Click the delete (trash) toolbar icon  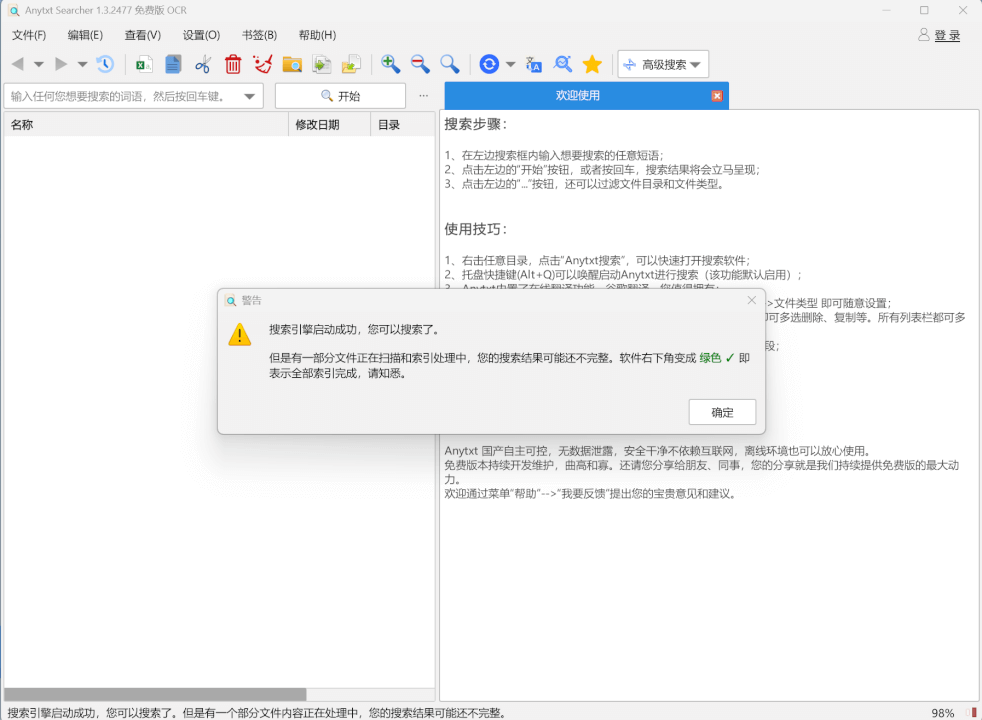point(231,63)
